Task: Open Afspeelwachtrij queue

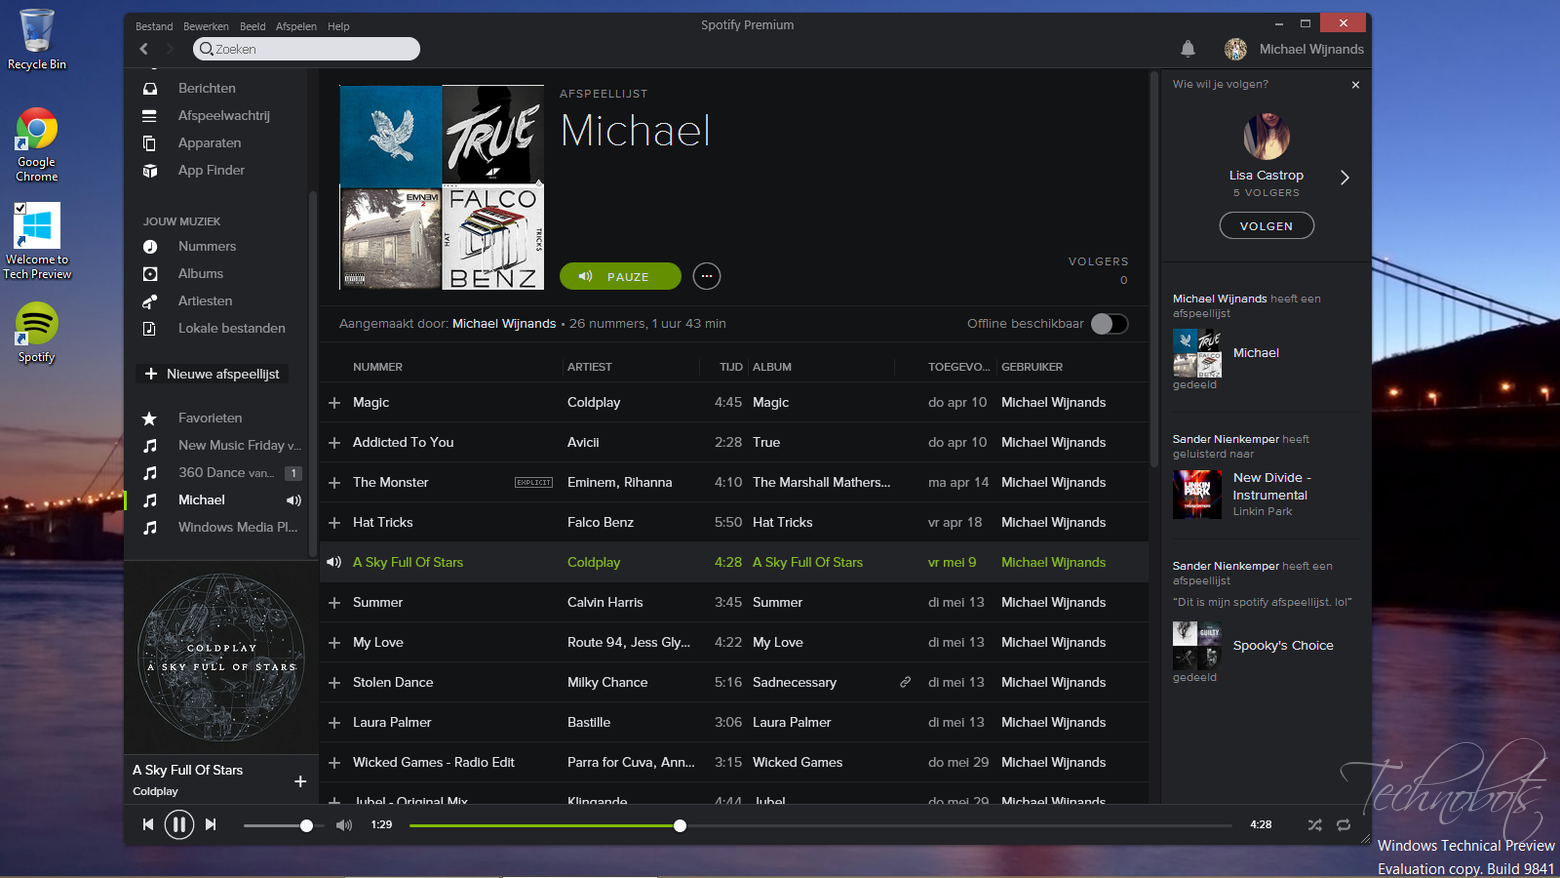Action: pyautogui.click(x=224, y=115)
